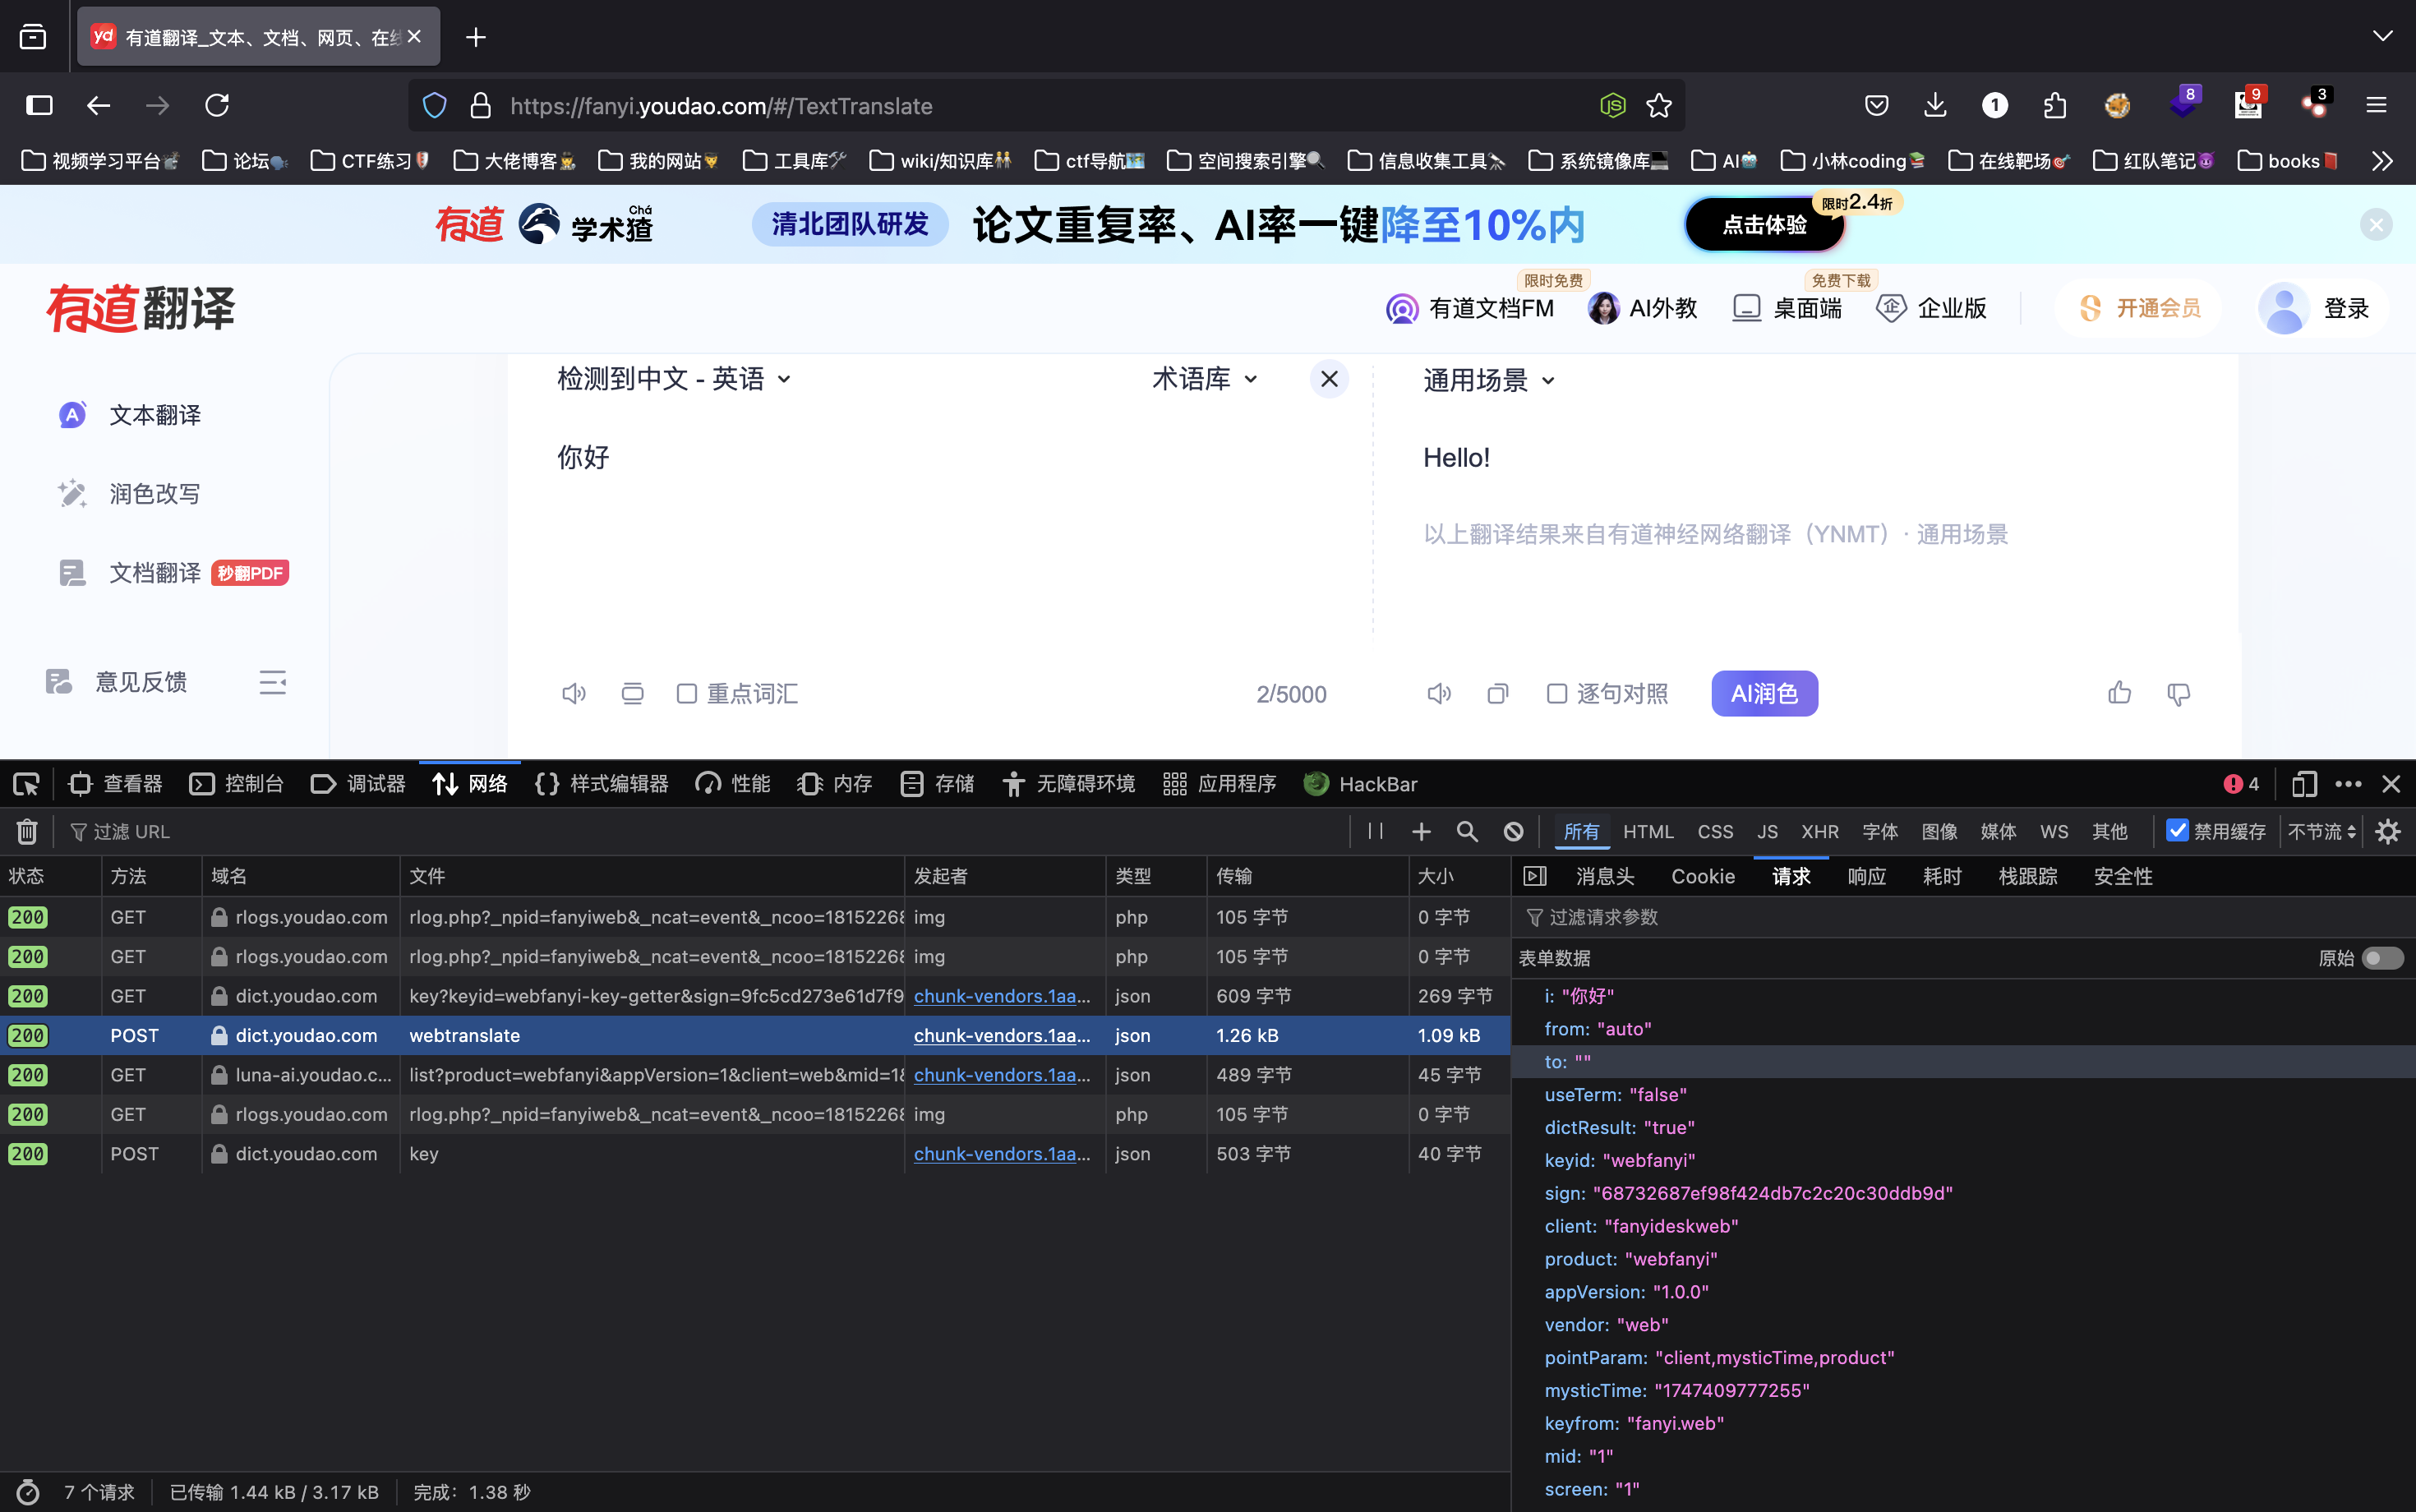Screen dimensions: 2416x1512
Task: Open devtools network settings gear icon
Action: [2388, 831]
